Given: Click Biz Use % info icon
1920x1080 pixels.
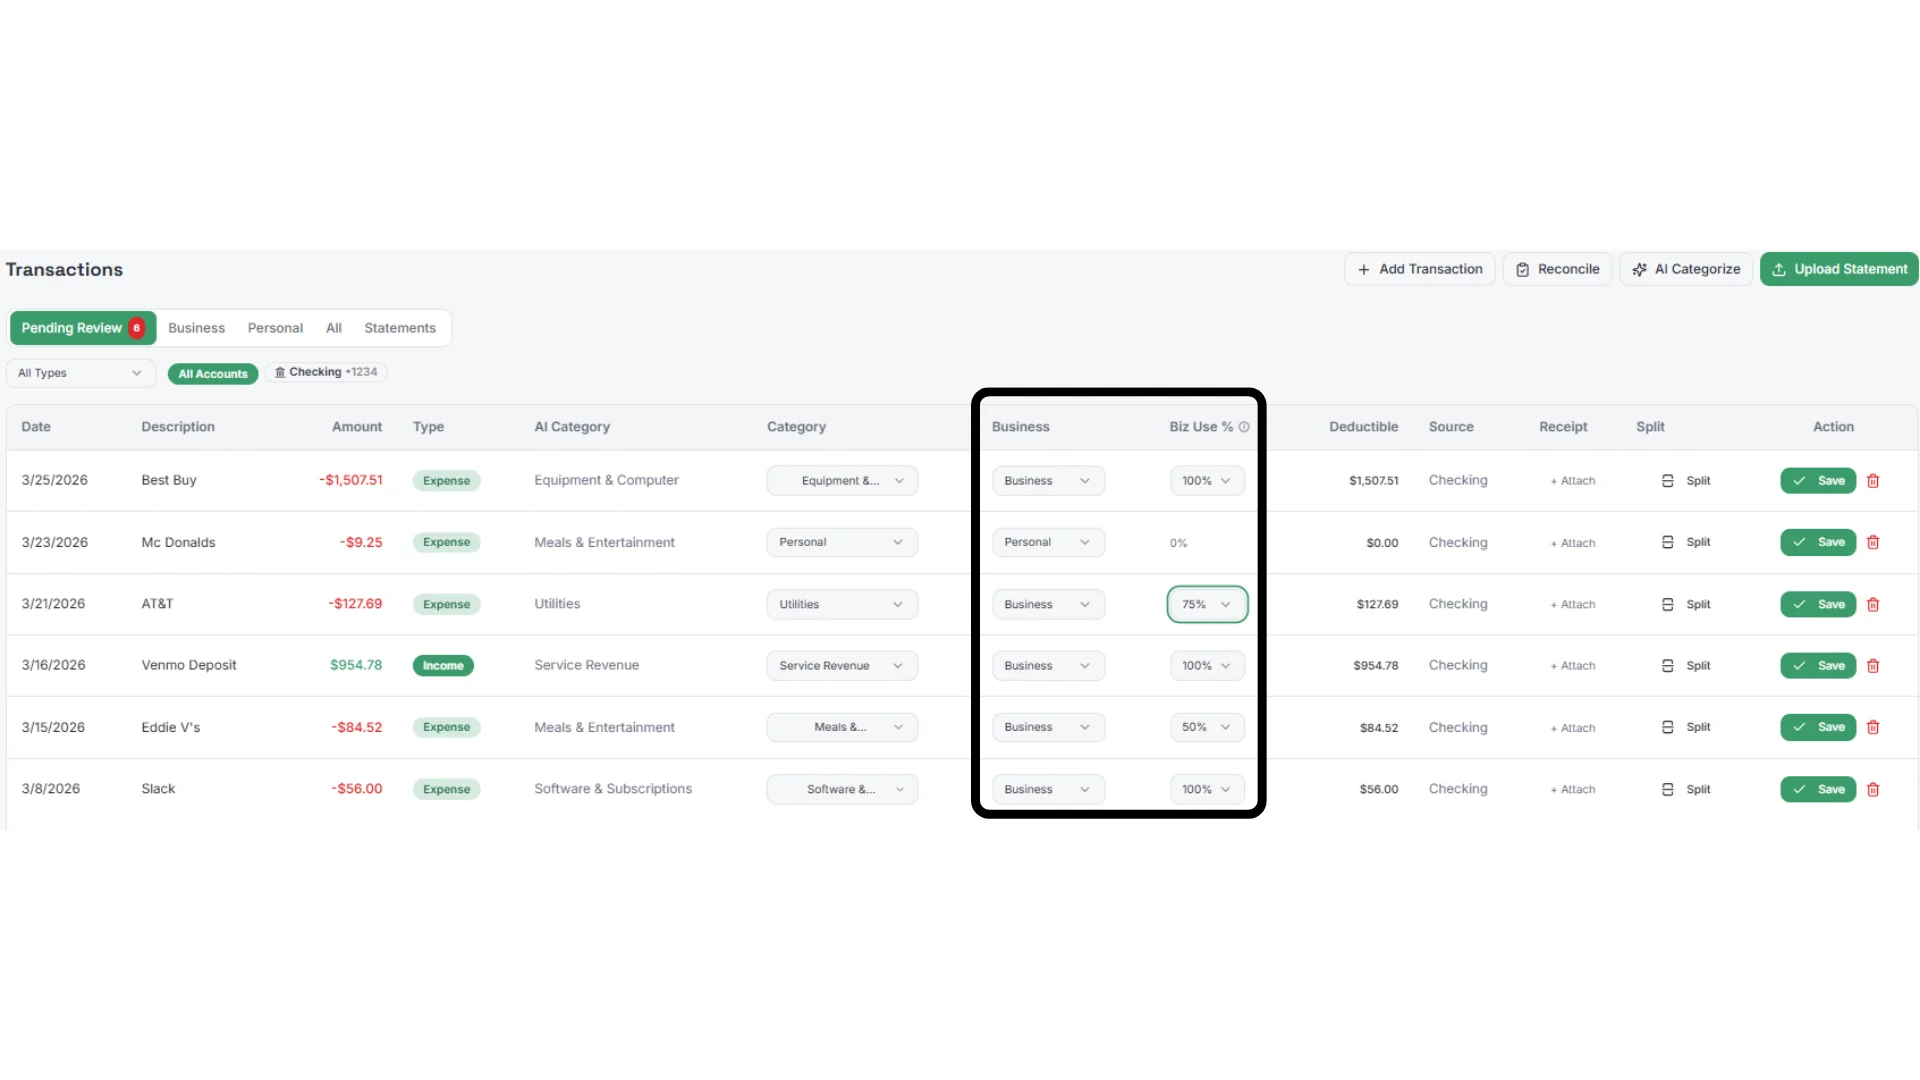Looking at the screenshot, I should 1244,427.
